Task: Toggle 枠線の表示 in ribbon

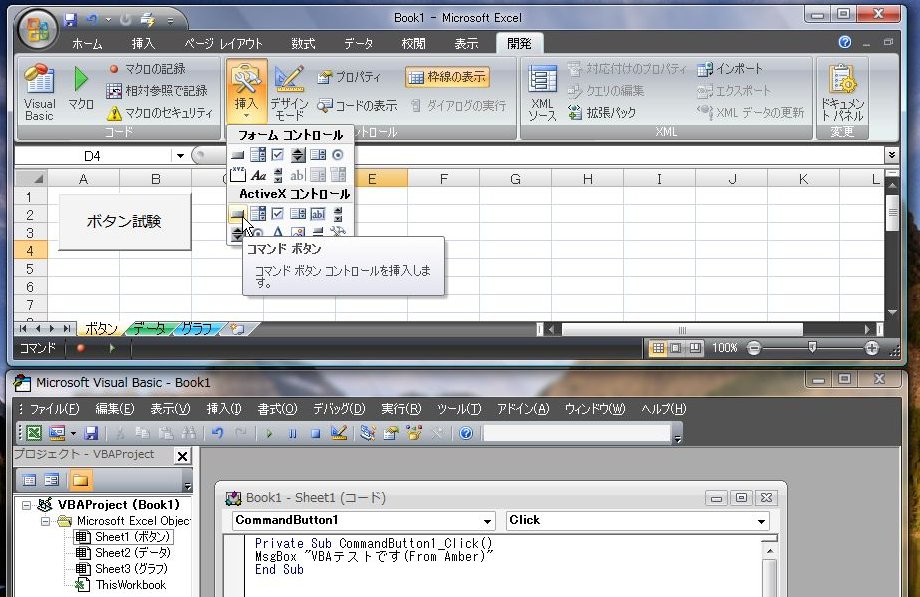Action: point(447,77)
